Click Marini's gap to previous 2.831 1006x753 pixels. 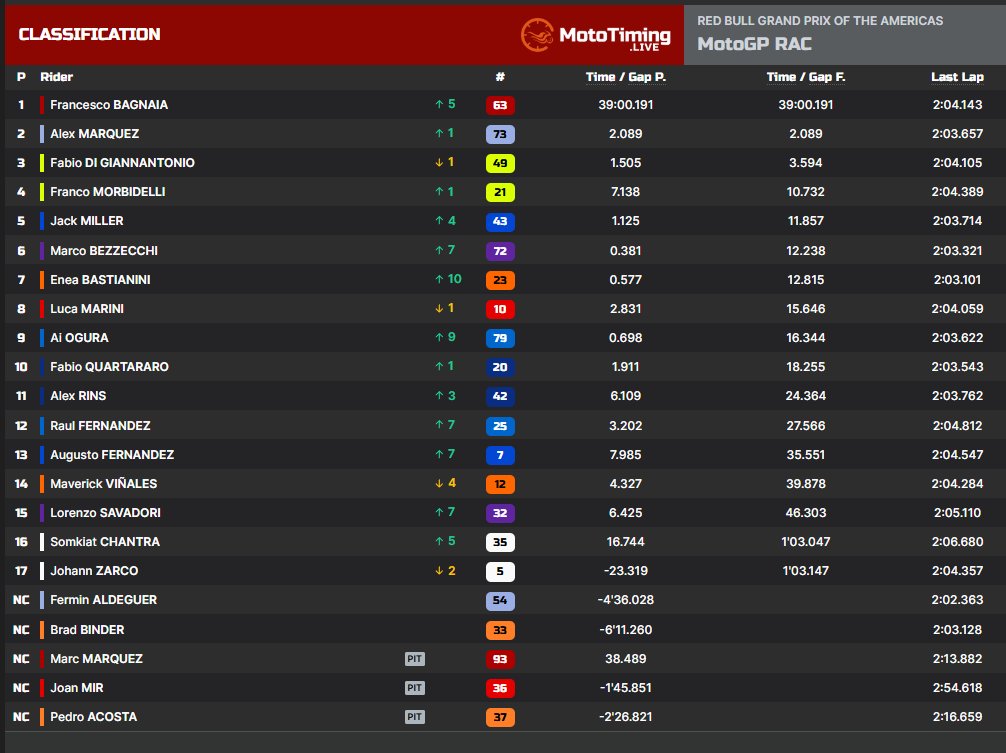point(626,309)
